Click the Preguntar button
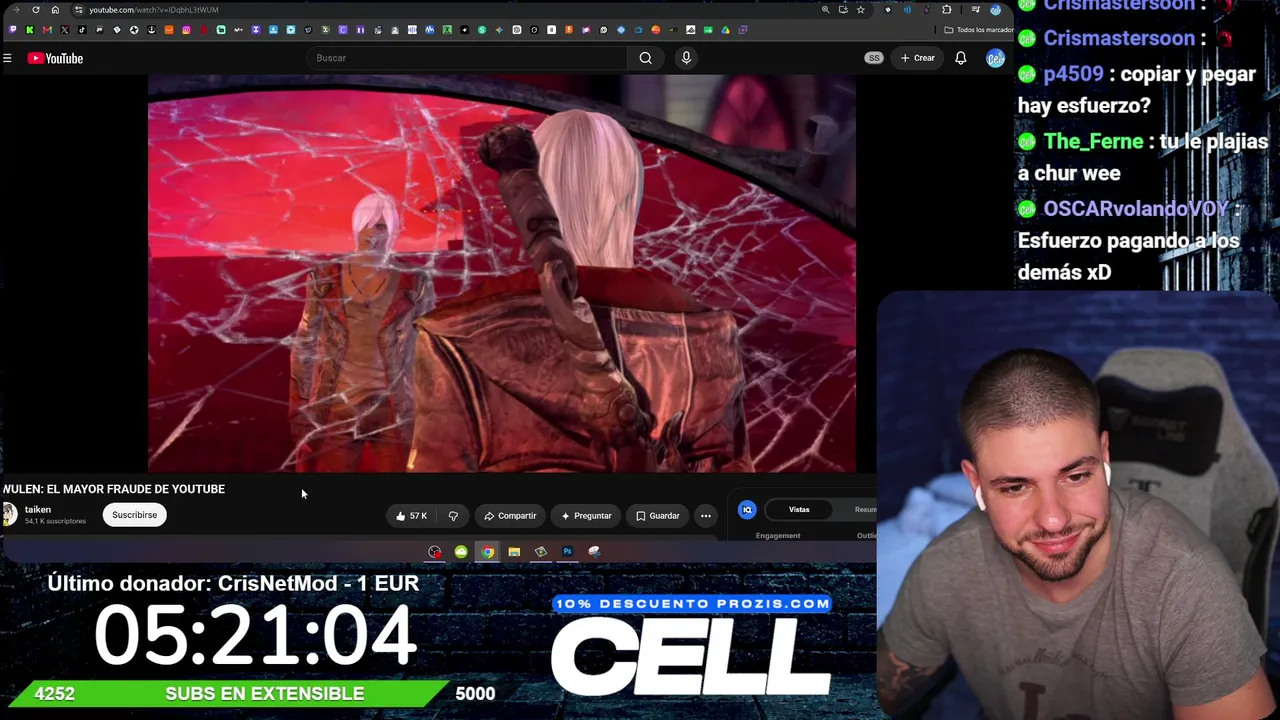Viewport: 1280px width, 720px height. (586, 516)
